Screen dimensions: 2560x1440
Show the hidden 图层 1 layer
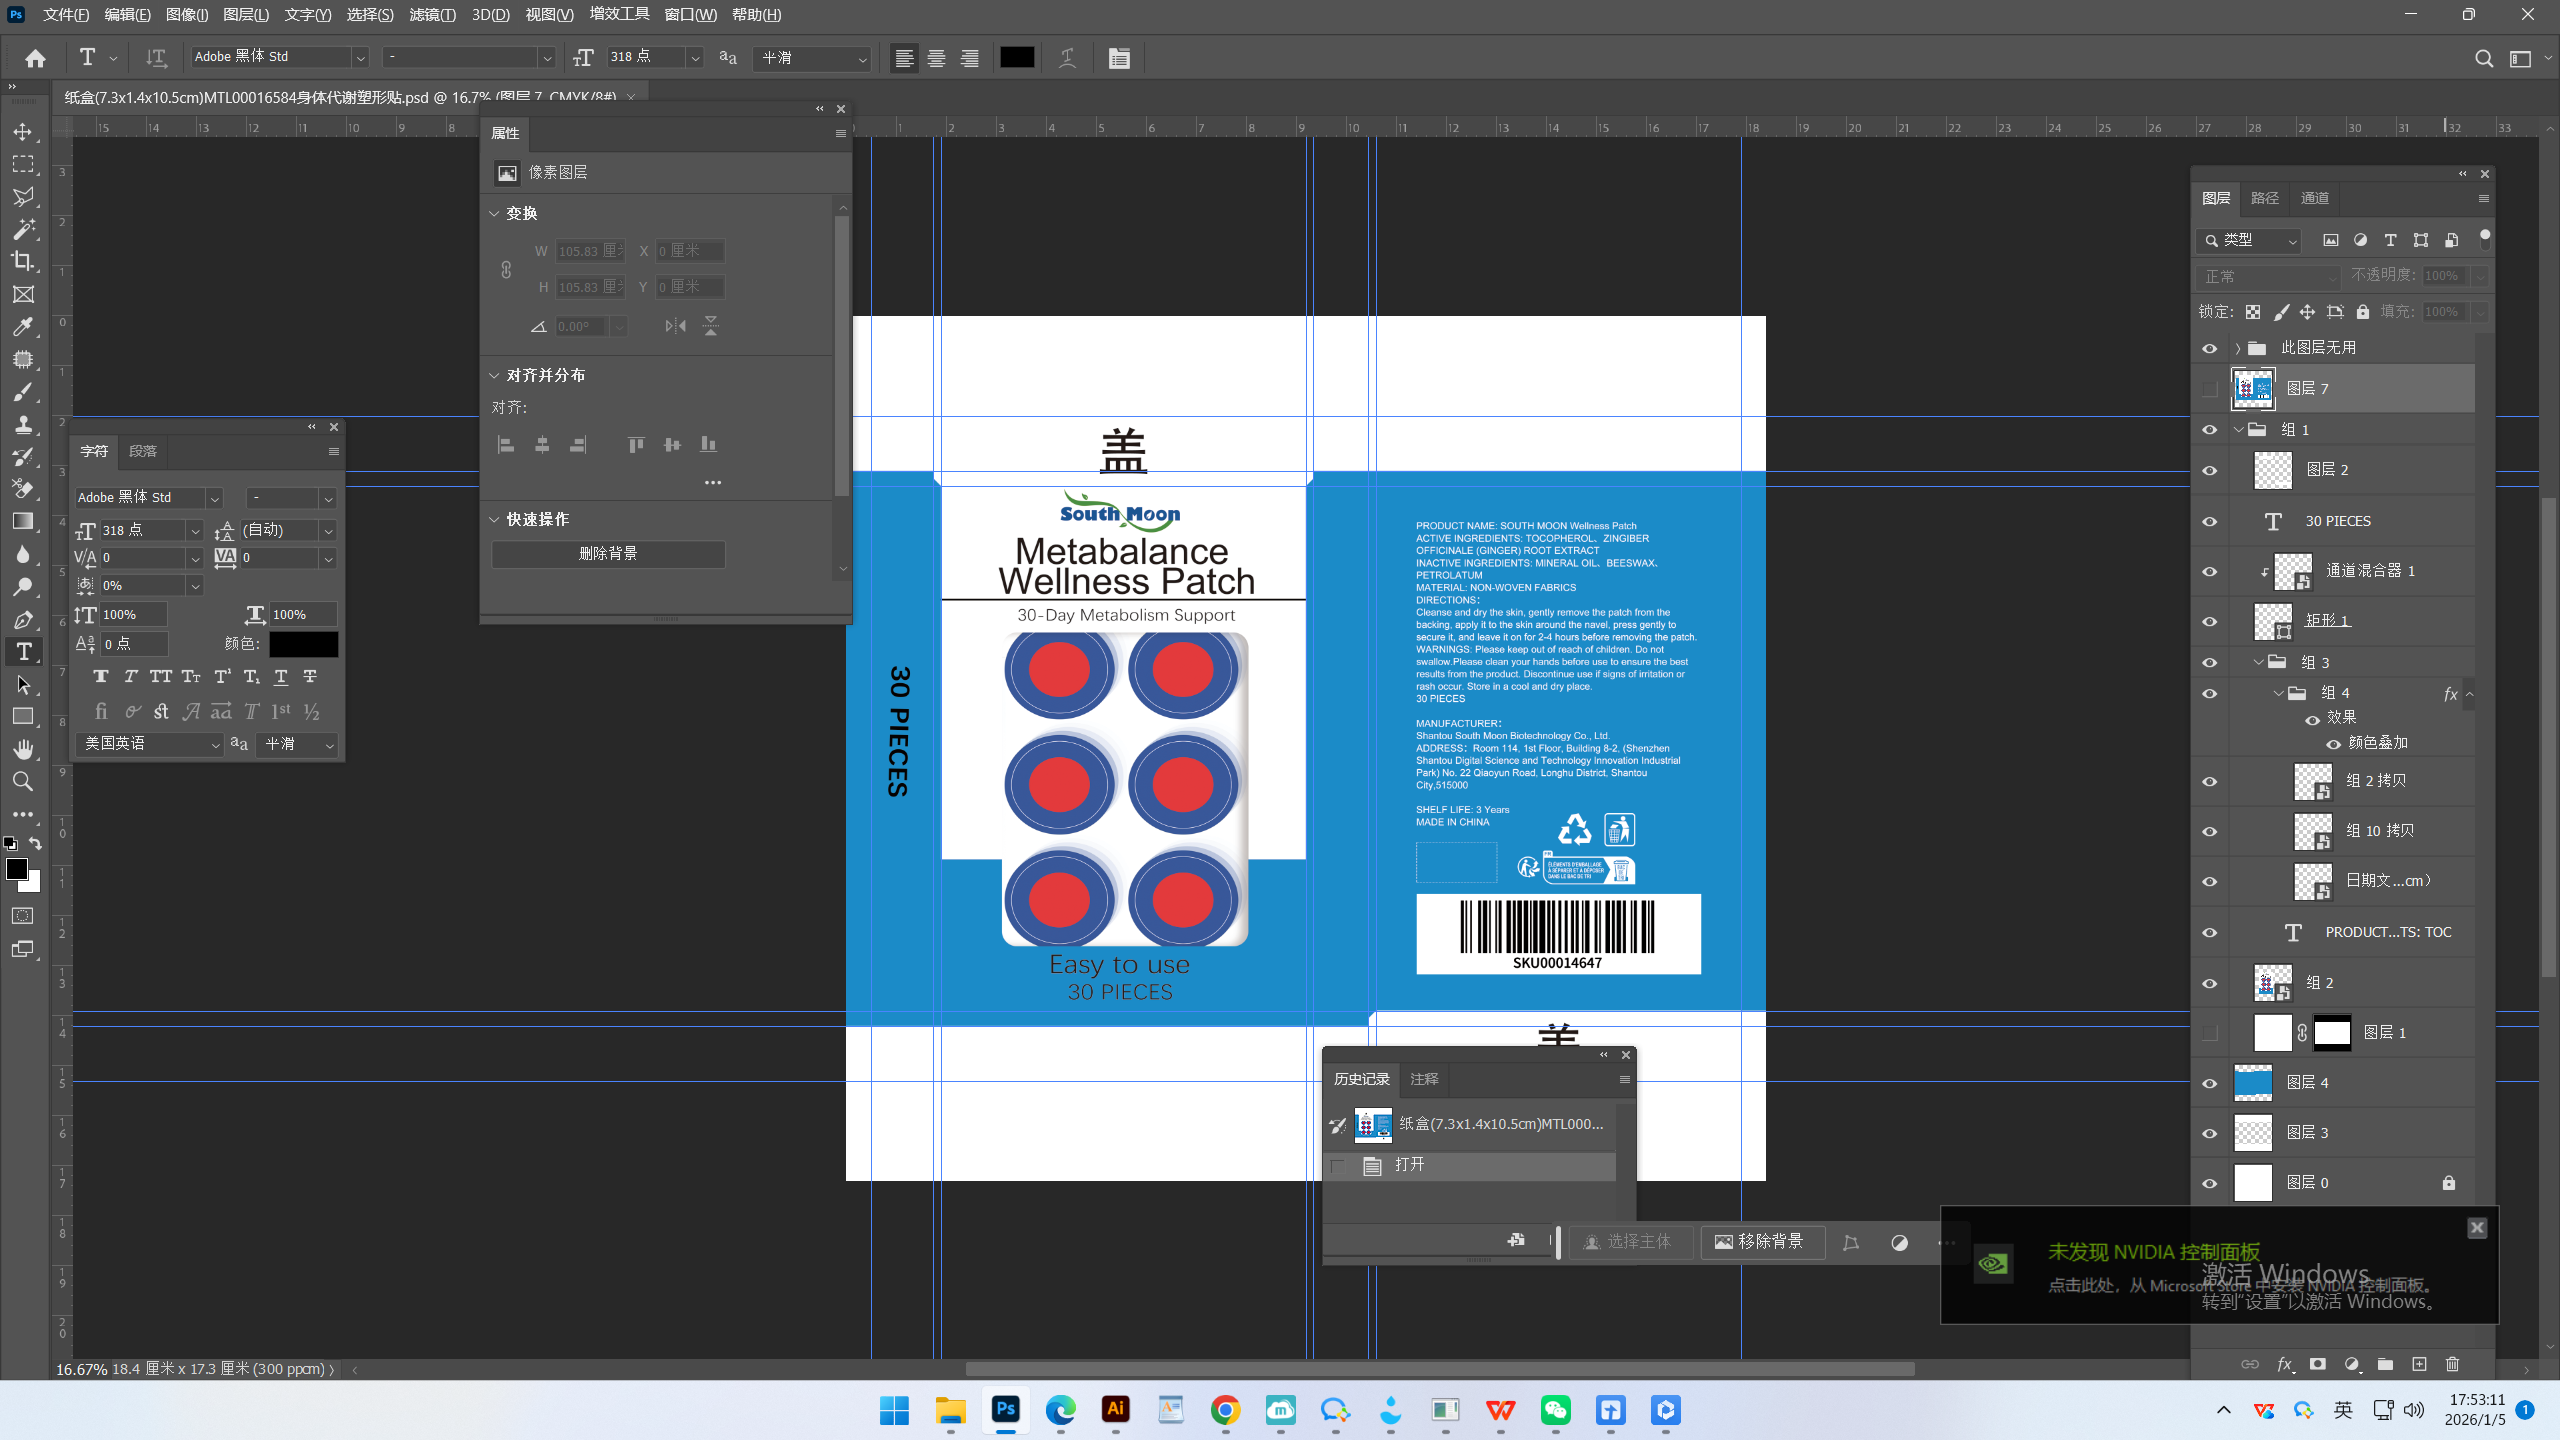[x=2210, y=1033]
